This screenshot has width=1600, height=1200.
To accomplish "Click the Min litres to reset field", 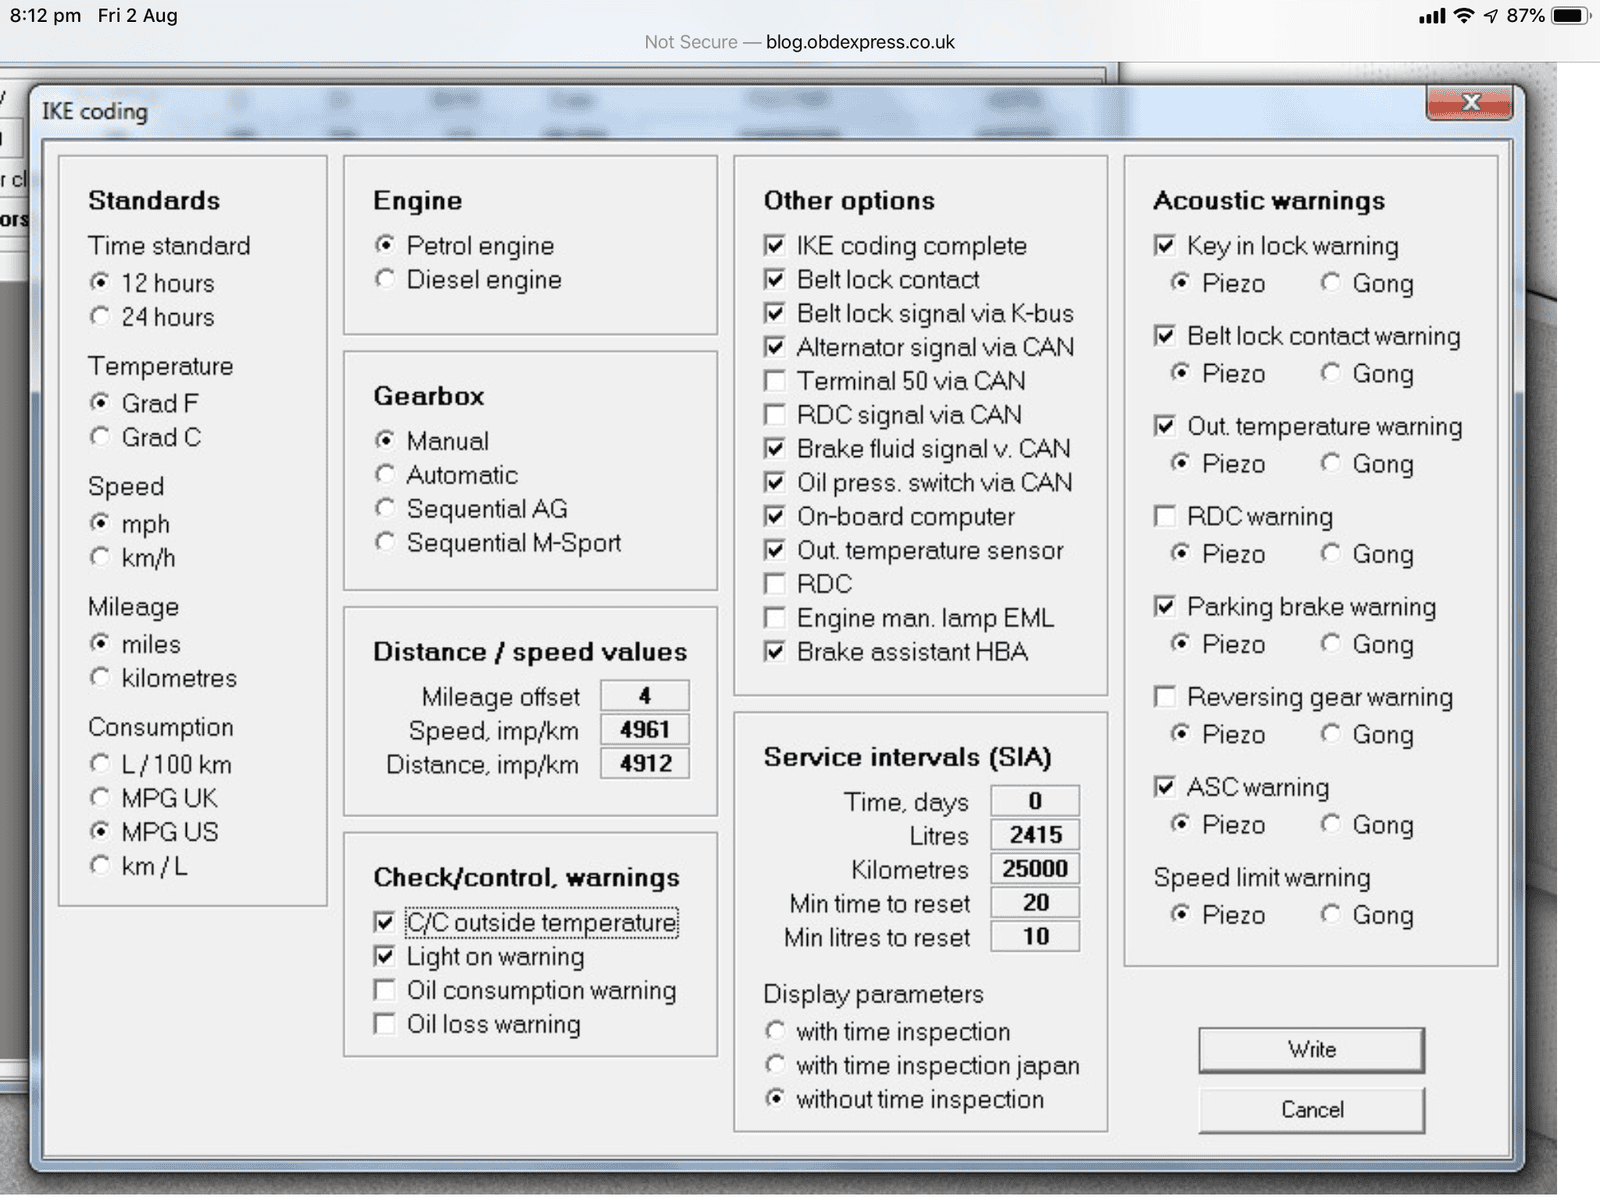I will tap(1035, 936).
